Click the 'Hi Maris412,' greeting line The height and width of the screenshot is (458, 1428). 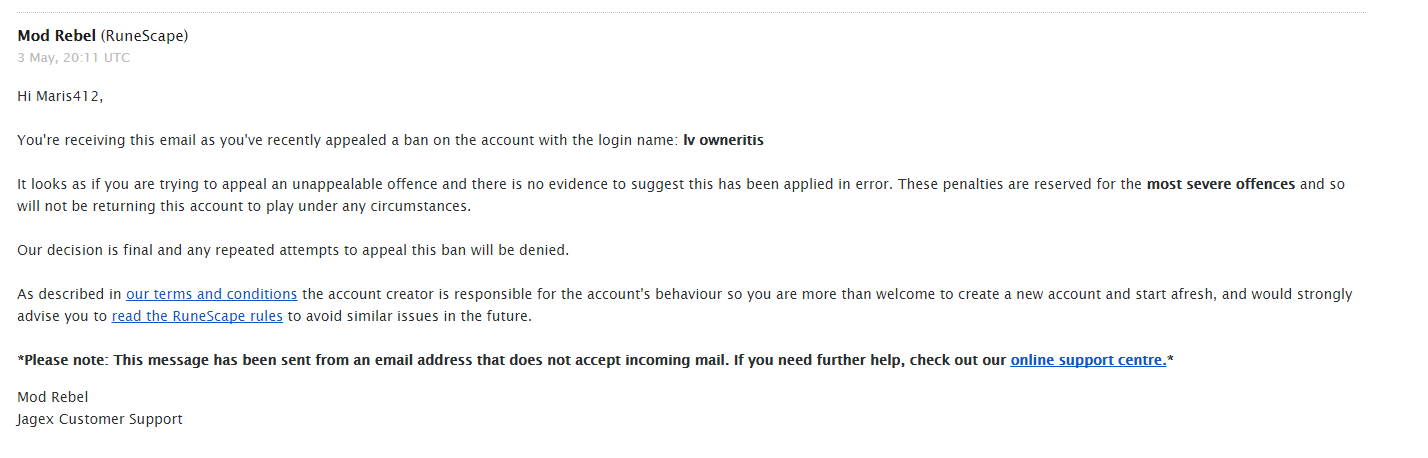(60, 96)
